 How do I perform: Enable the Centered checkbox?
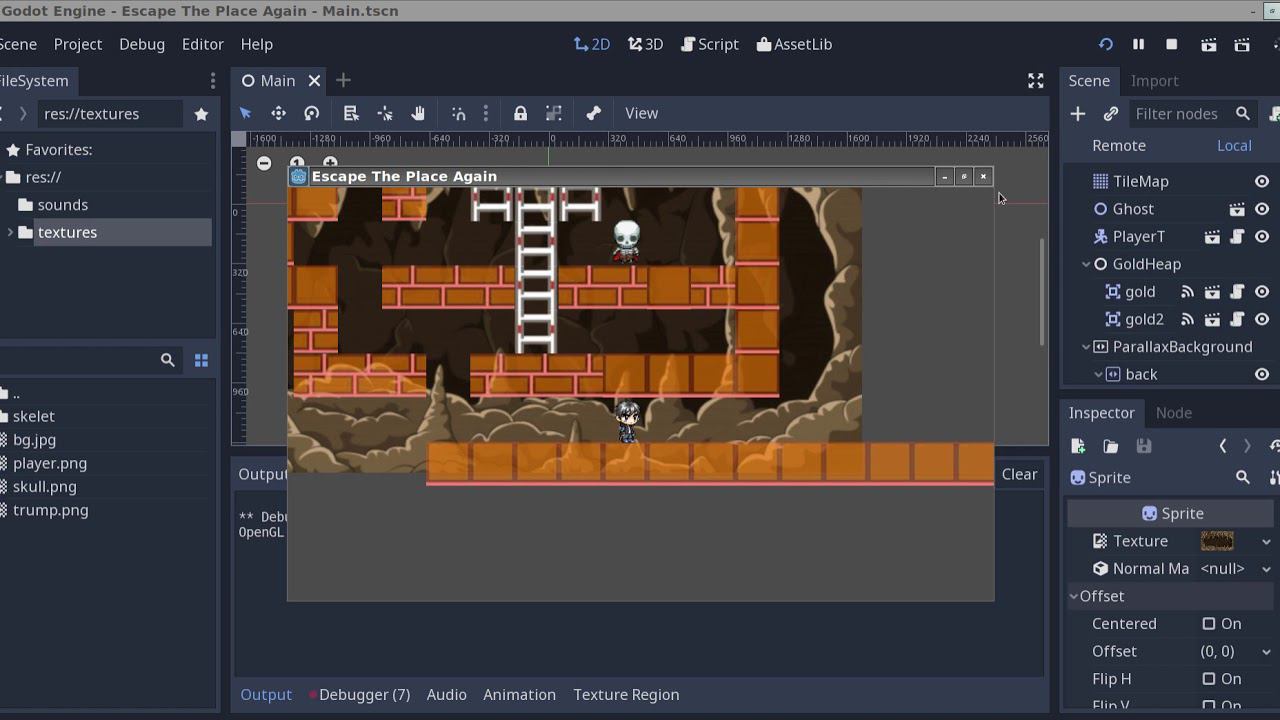[1209, 624]
